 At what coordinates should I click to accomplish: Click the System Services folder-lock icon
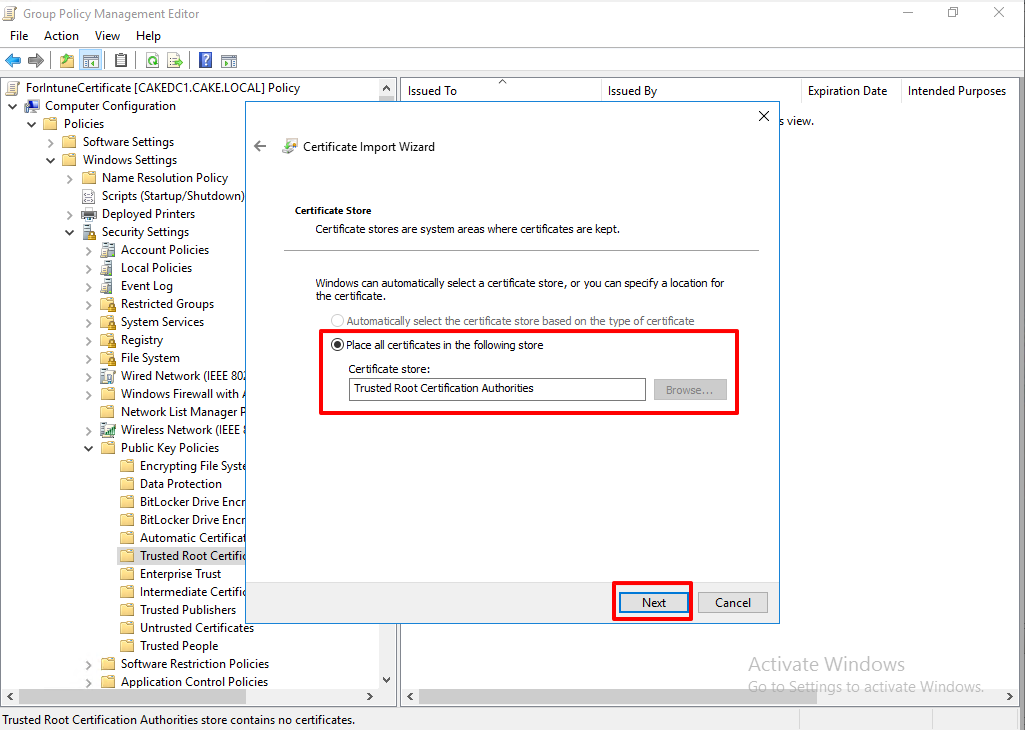pyautogui.click(x=108, y=322)
